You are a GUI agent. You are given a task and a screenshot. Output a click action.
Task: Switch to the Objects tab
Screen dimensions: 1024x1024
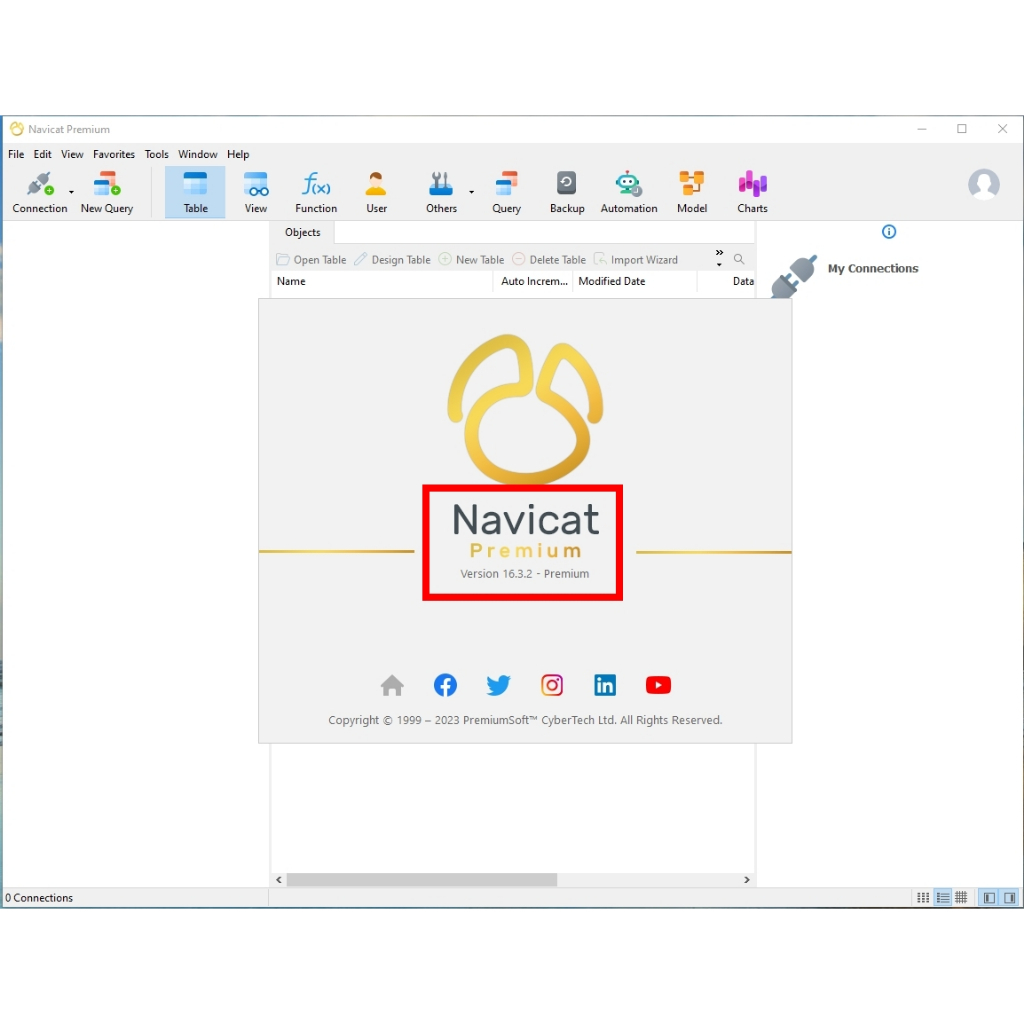(x=302, y=232)
